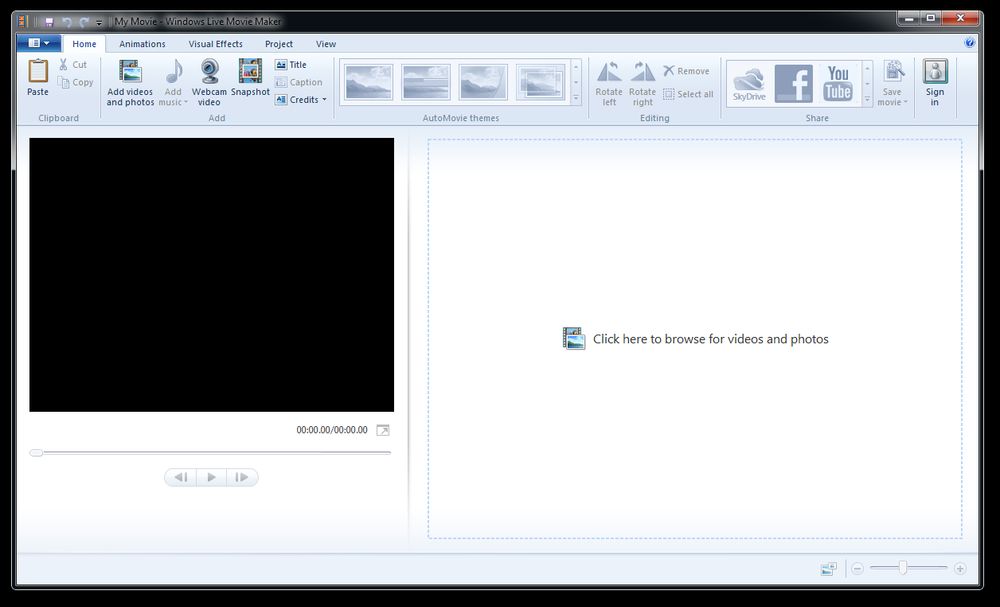
Task: Switch to the Animations tab
Action: pos(142,43)
